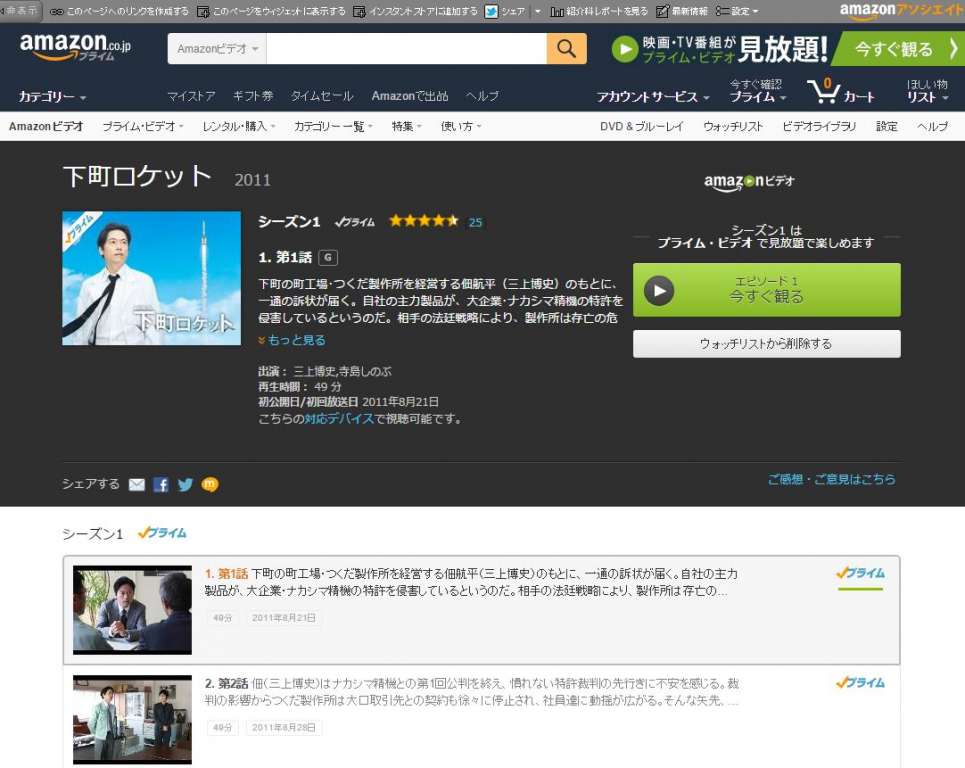Open ヘルプ in video submenu

click(932, 126)
